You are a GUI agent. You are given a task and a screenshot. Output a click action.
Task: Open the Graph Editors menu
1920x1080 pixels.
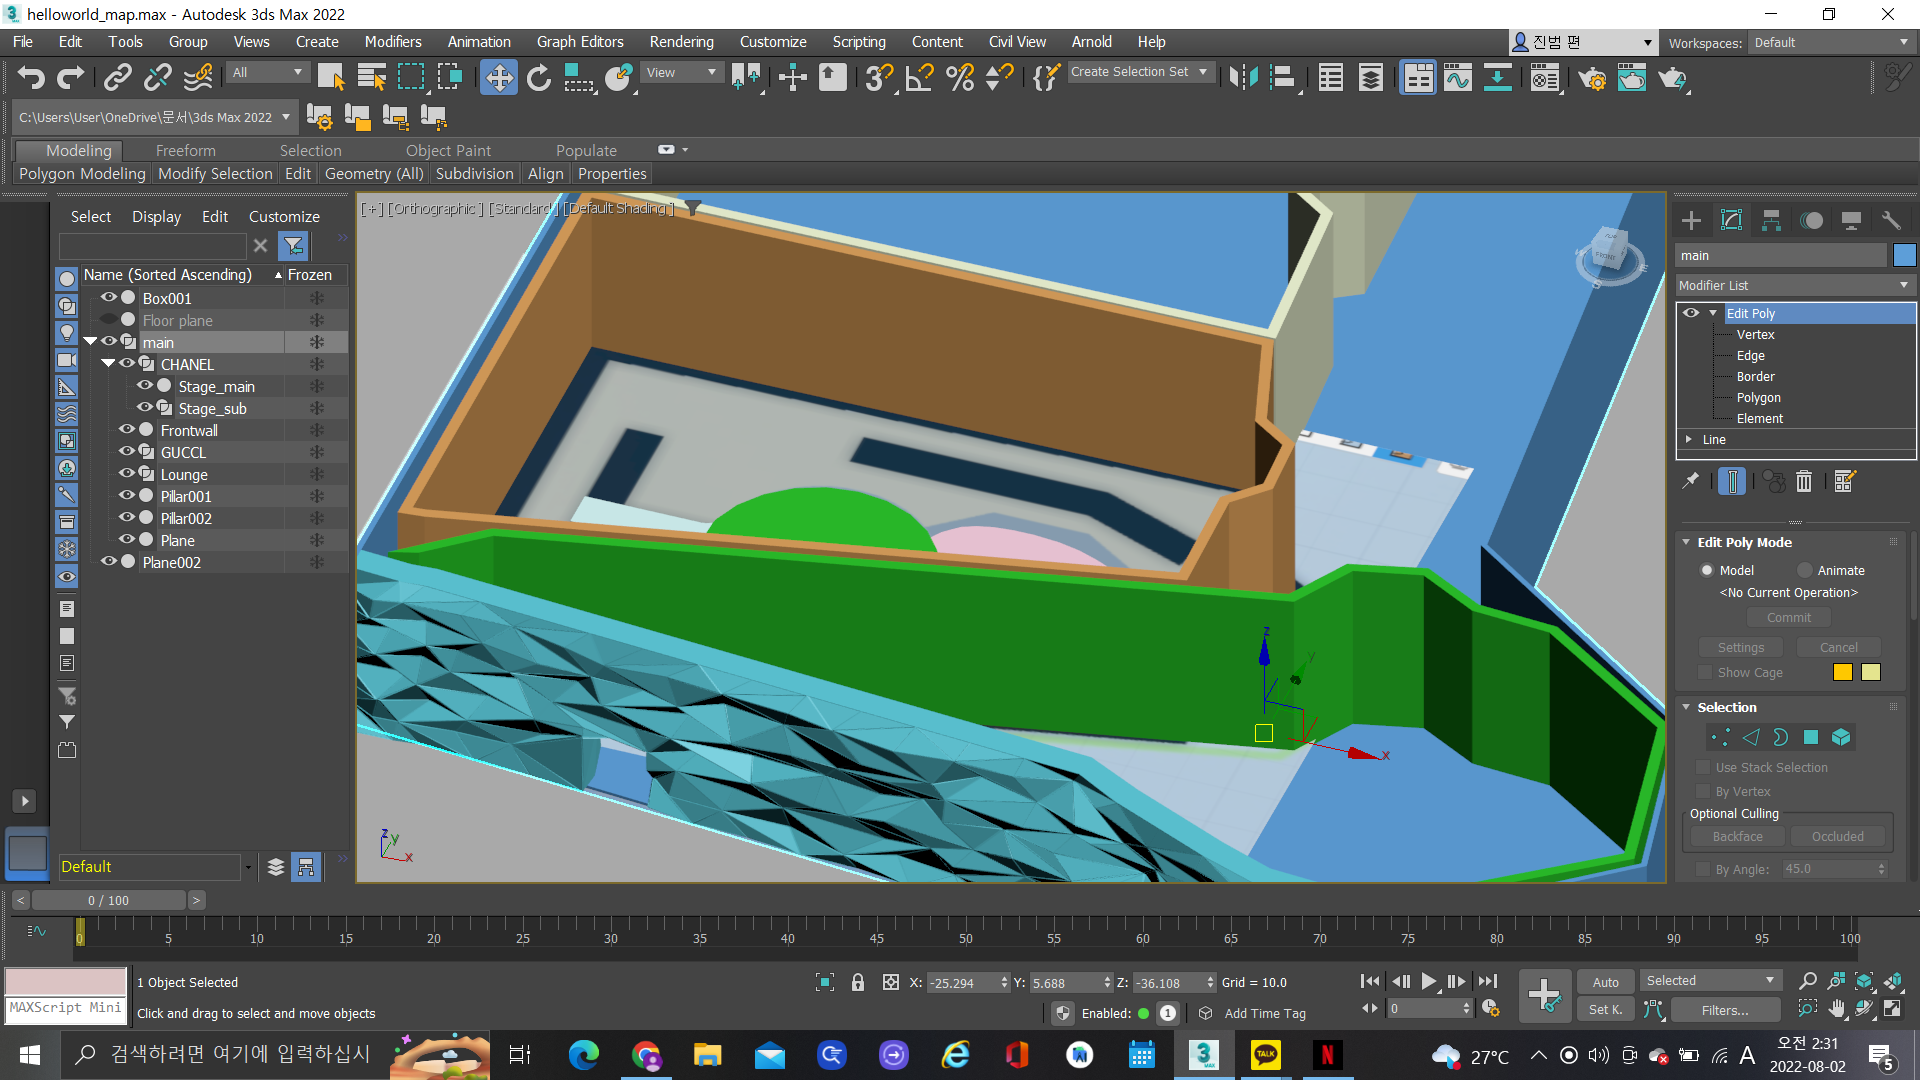579,42
